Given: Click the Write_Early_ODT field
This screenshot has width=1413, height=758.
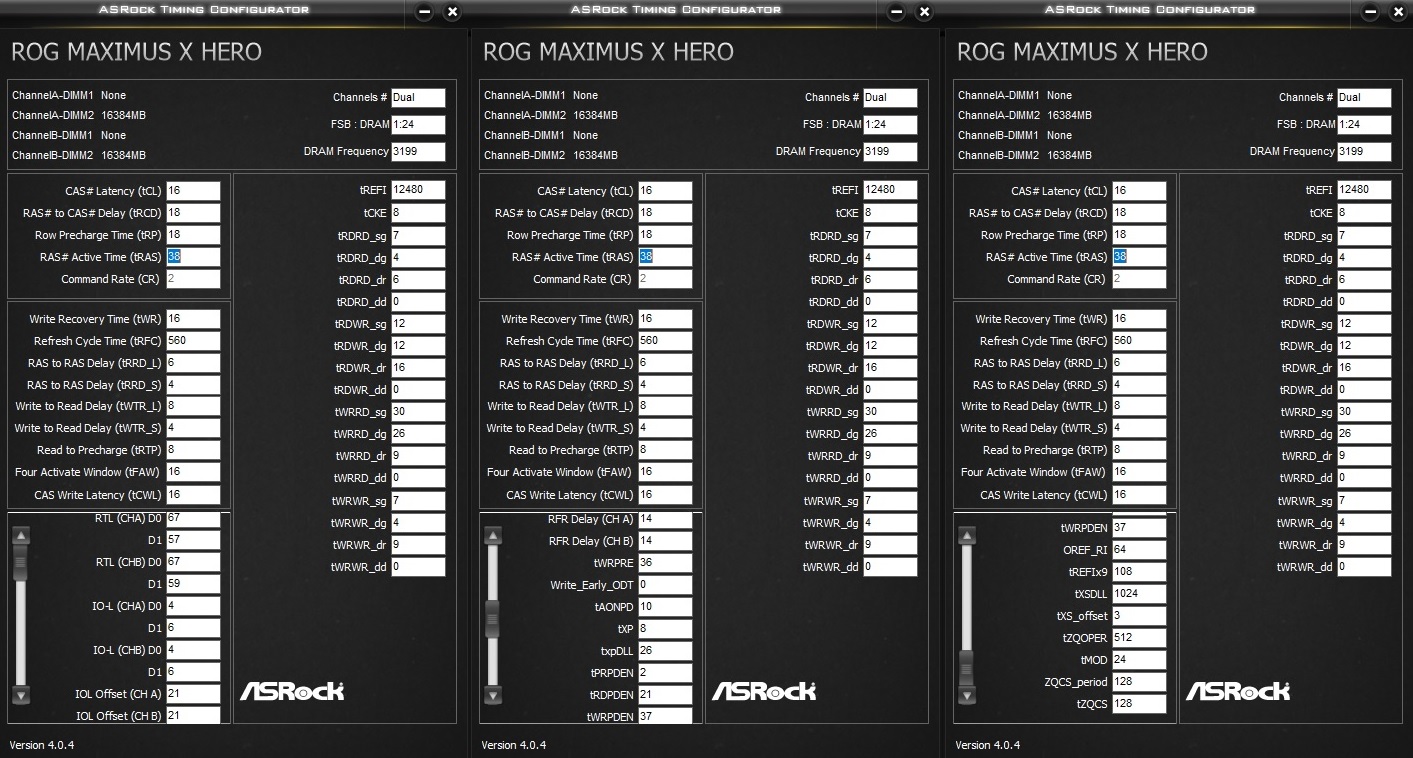Looking at the screenshot, I should (665, 585).
